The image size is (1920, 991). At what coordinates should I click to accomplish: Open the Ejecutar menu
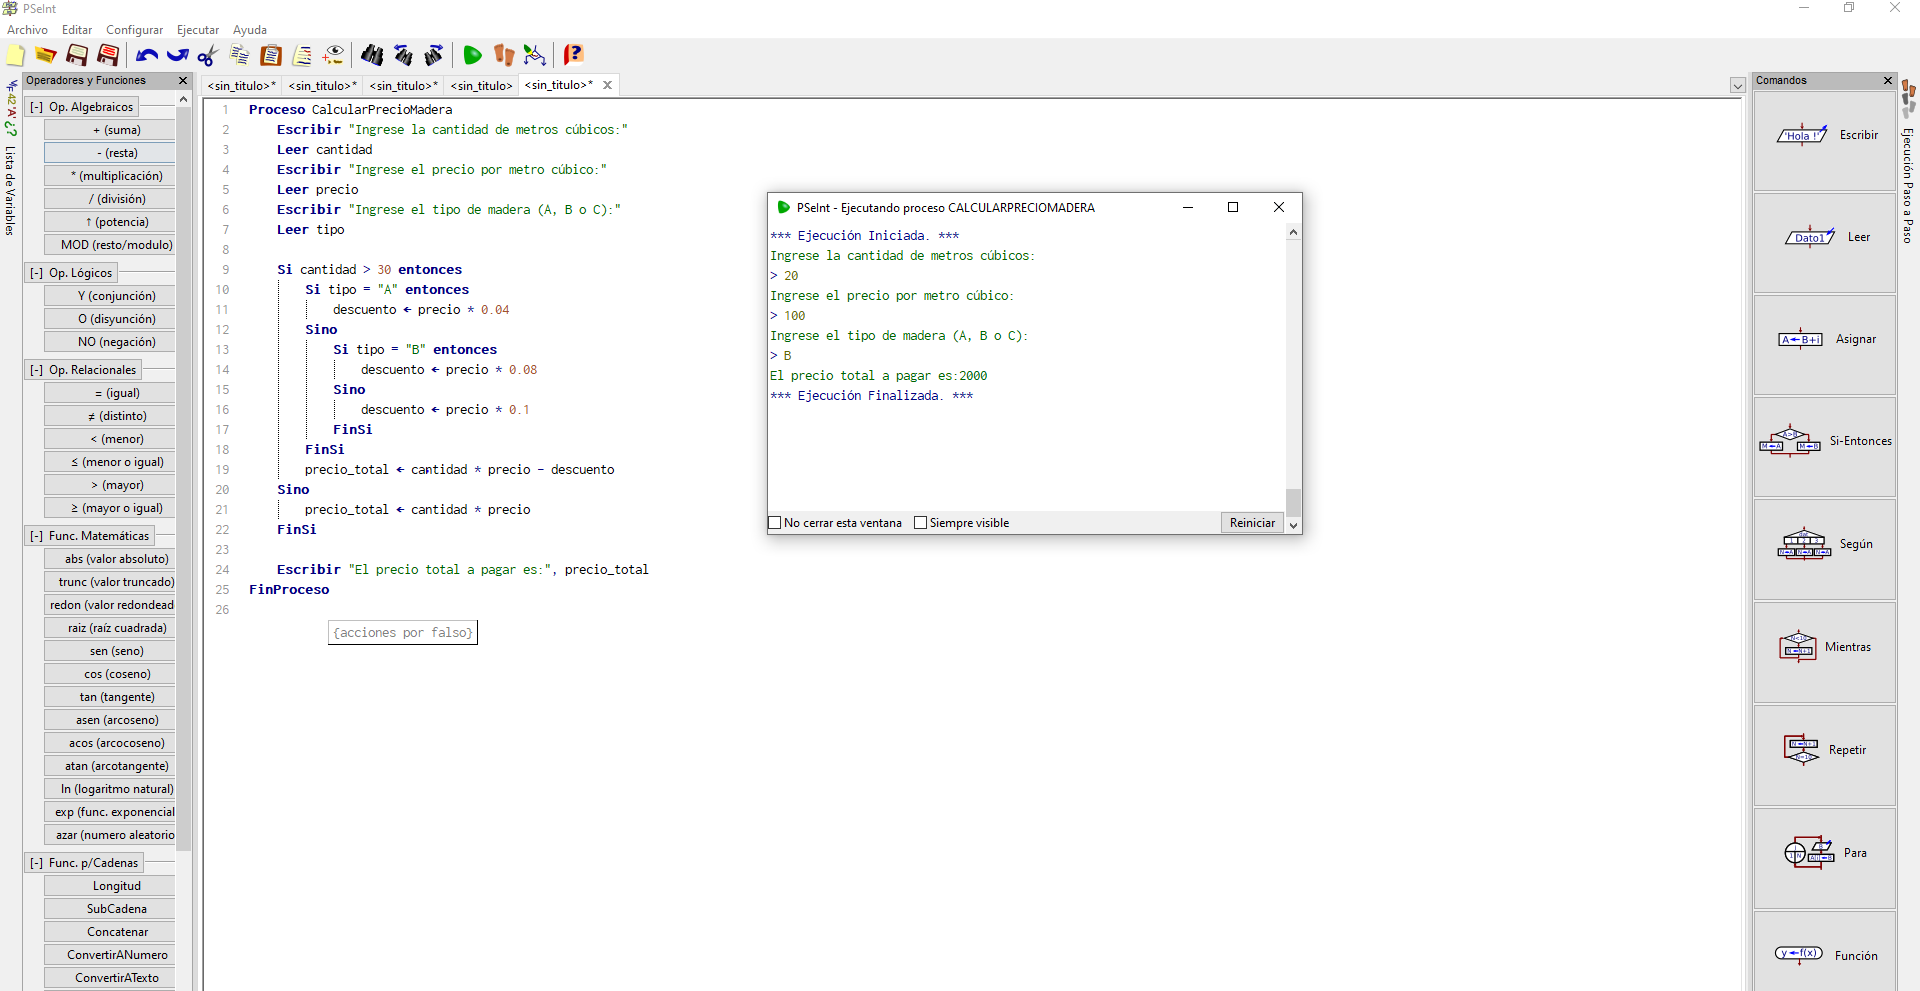pos(197,30)
